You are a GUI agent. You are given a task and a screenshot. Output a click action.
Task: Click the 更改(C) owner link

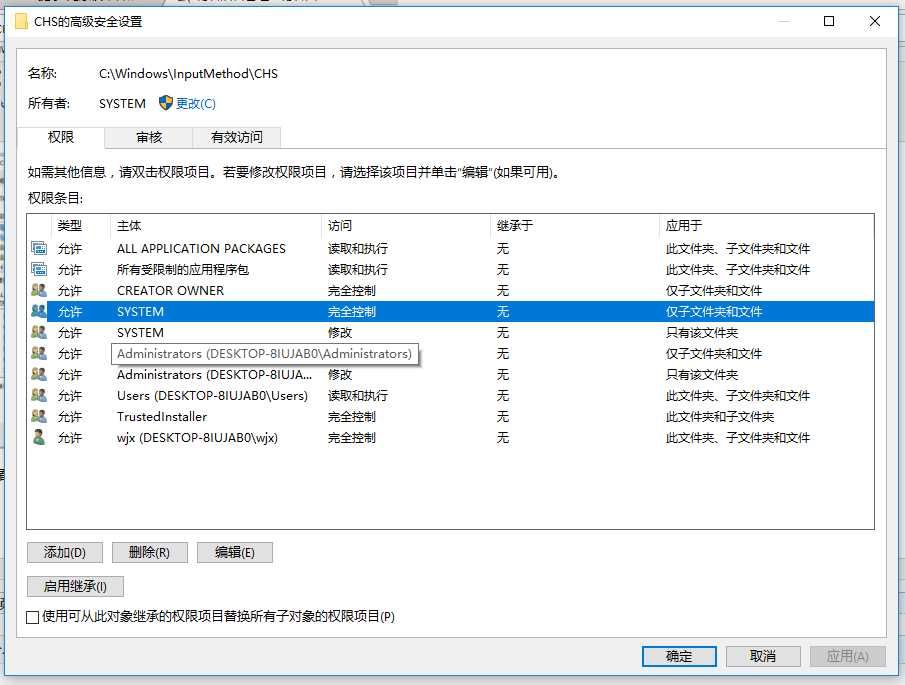pyautogui.click(x=196, y=103)
